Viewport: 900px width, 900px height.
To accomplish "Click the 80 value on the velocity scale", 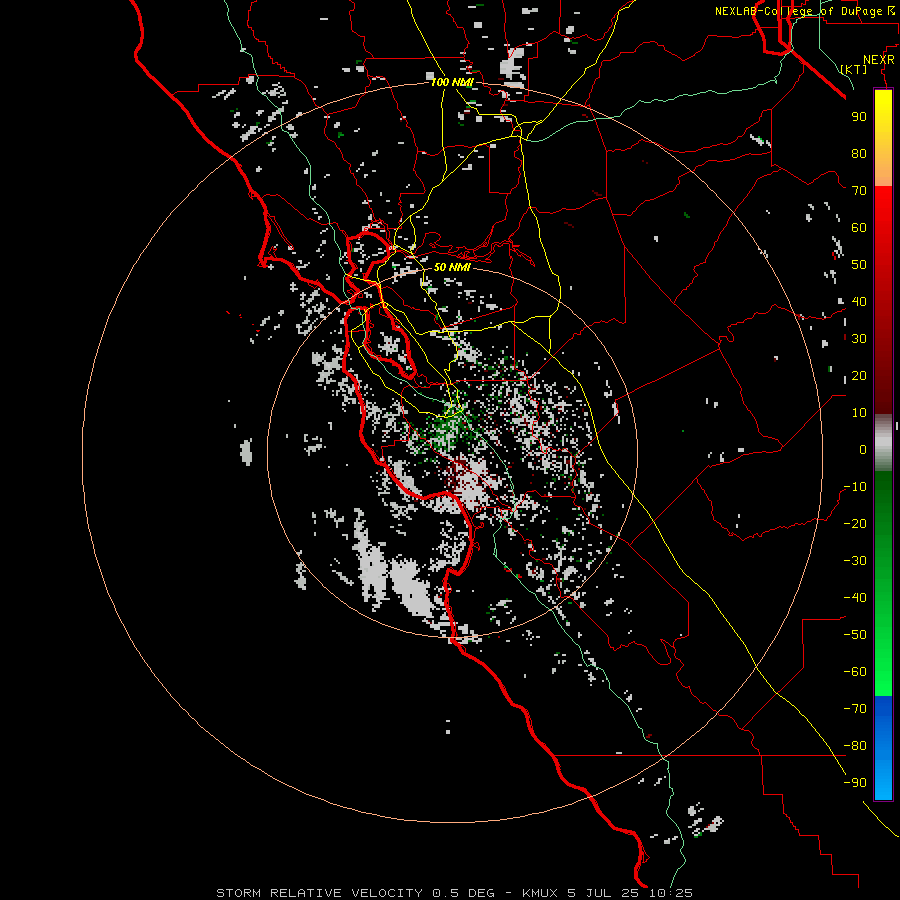I will [859, 153].
